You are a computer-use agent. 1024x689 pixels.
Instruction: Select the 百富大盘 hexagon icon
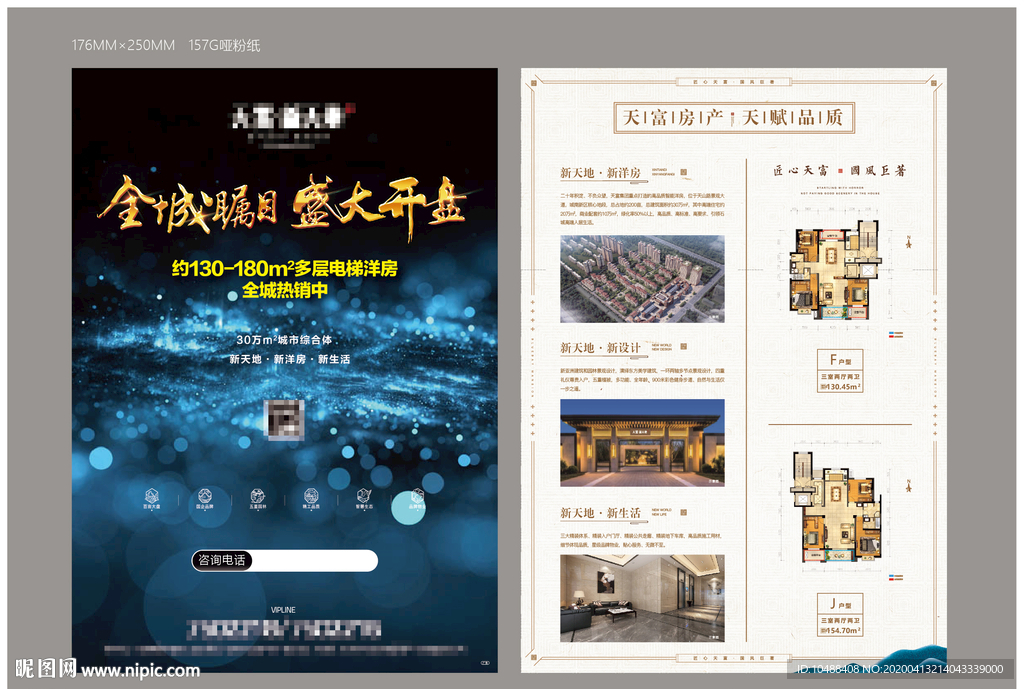[x=150, y=495]
